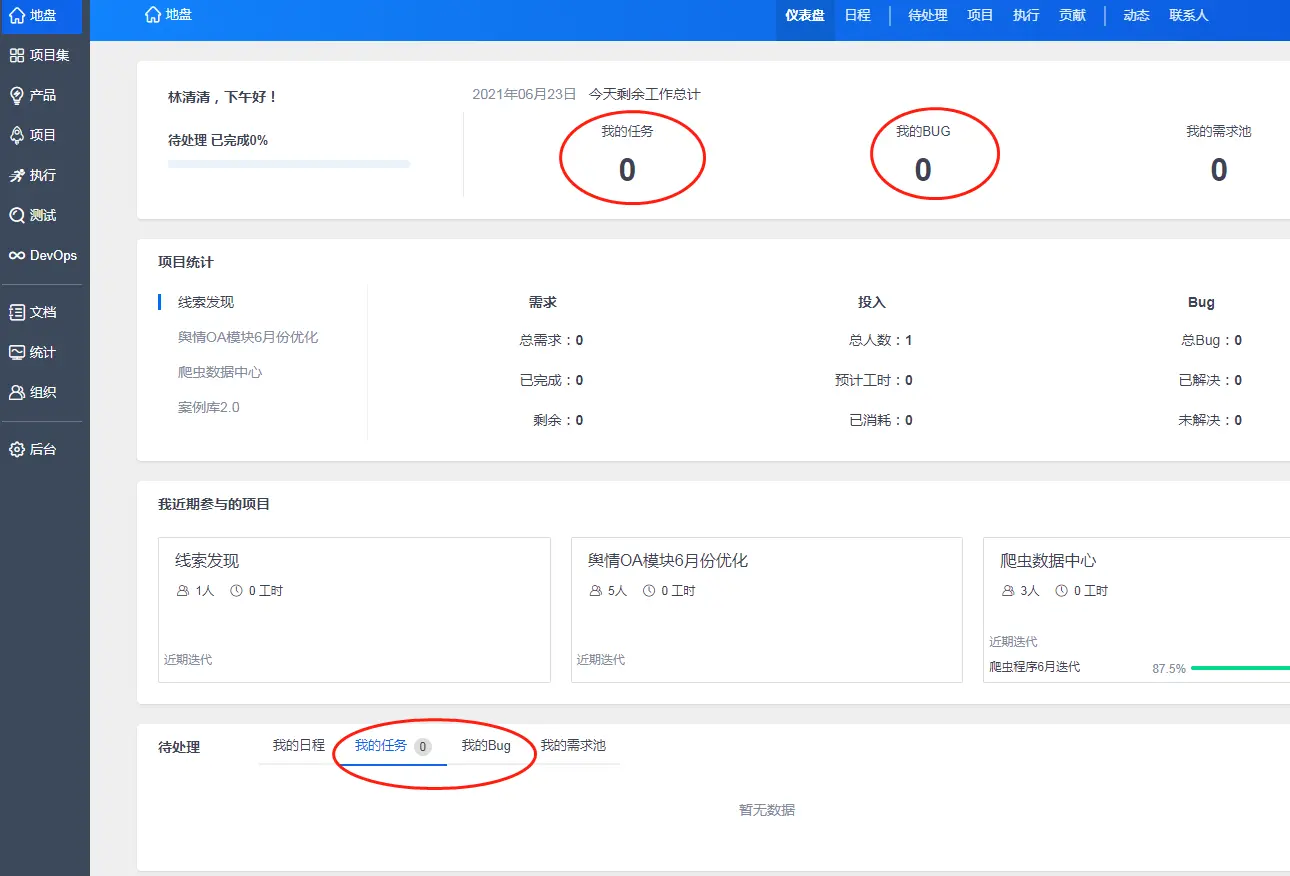Click the 地盘 home icon in sidebar
The image size is (1290, 876).
(x=17, y=15)
